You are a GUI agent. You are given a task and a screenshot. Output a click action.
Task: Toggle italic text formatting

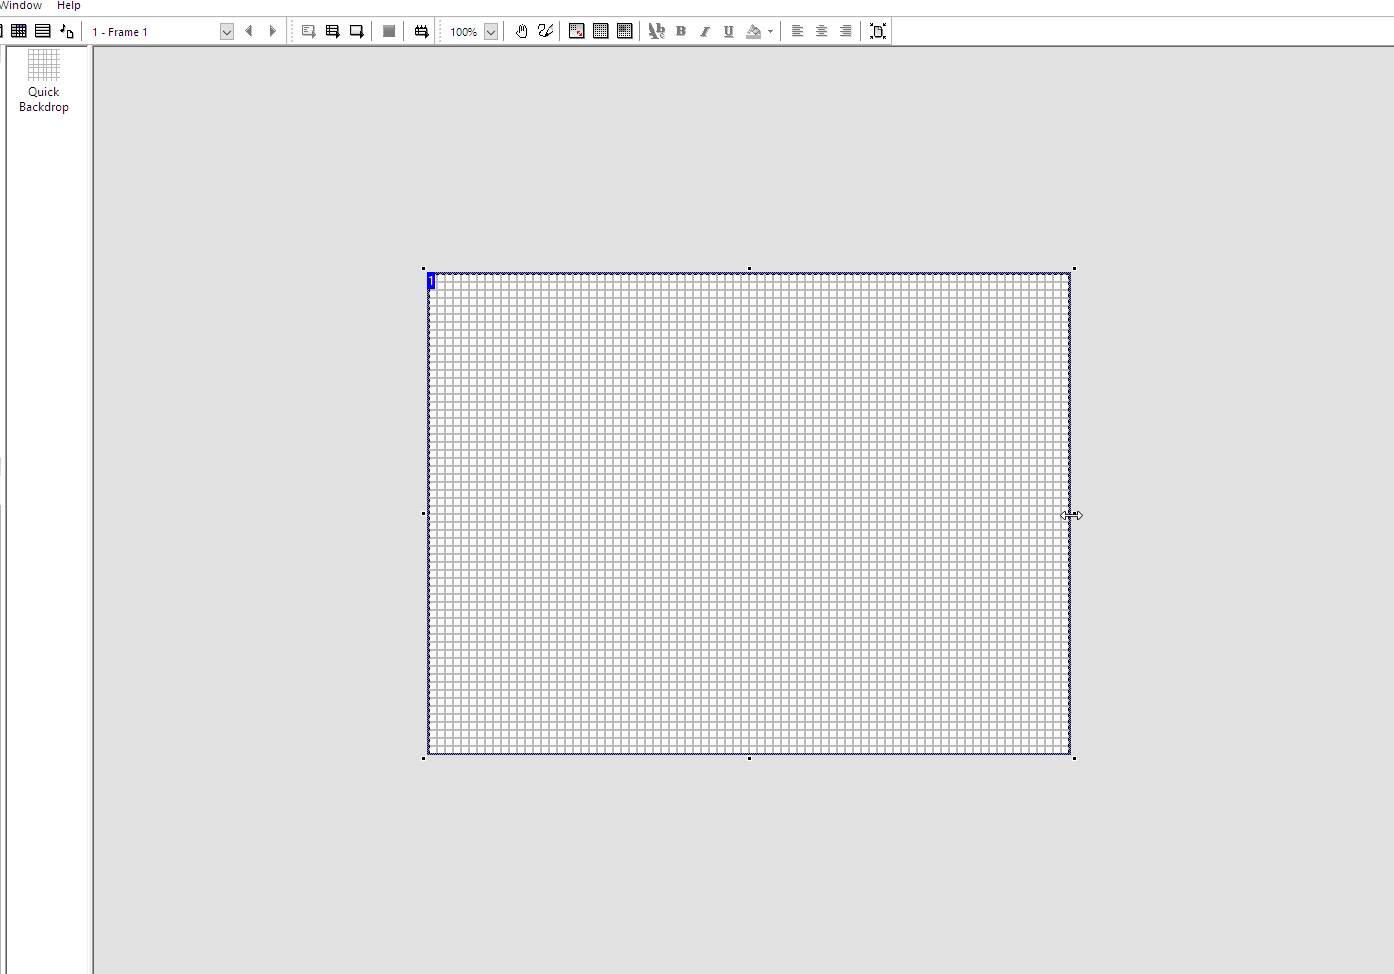[705, 31]
